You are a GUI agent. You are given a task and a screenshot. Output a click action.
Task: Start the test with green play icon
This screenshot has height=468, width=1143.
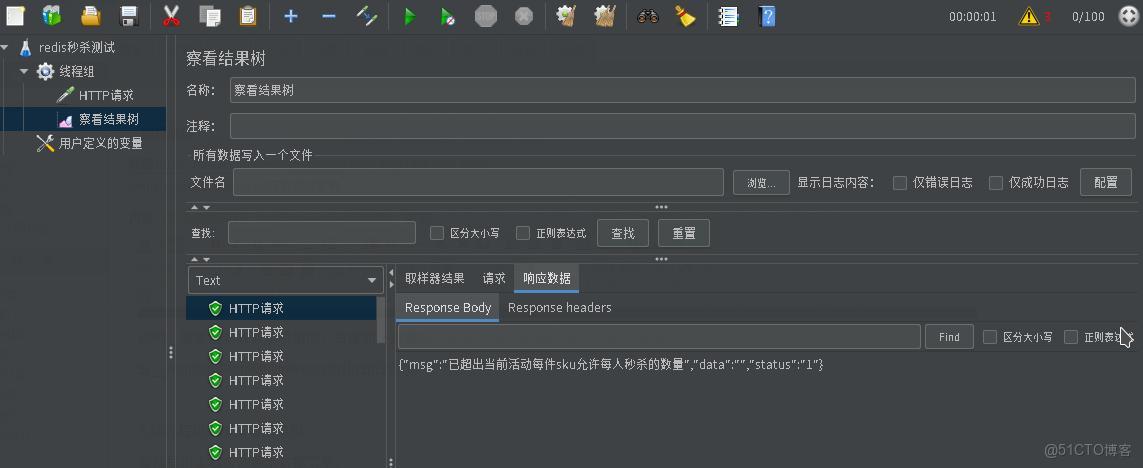410,16
